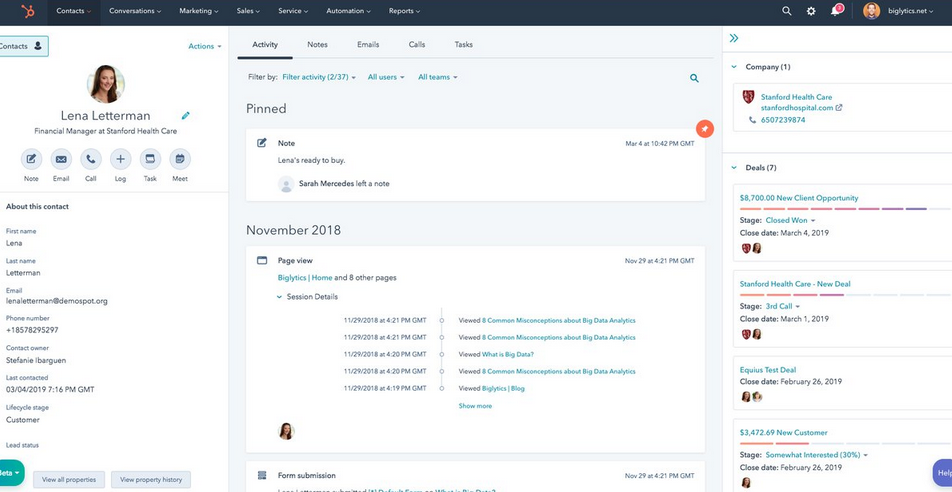Viewport: 952px width, 492px height.
Task: Open the settings gear icon
Action: coord(811,11)
